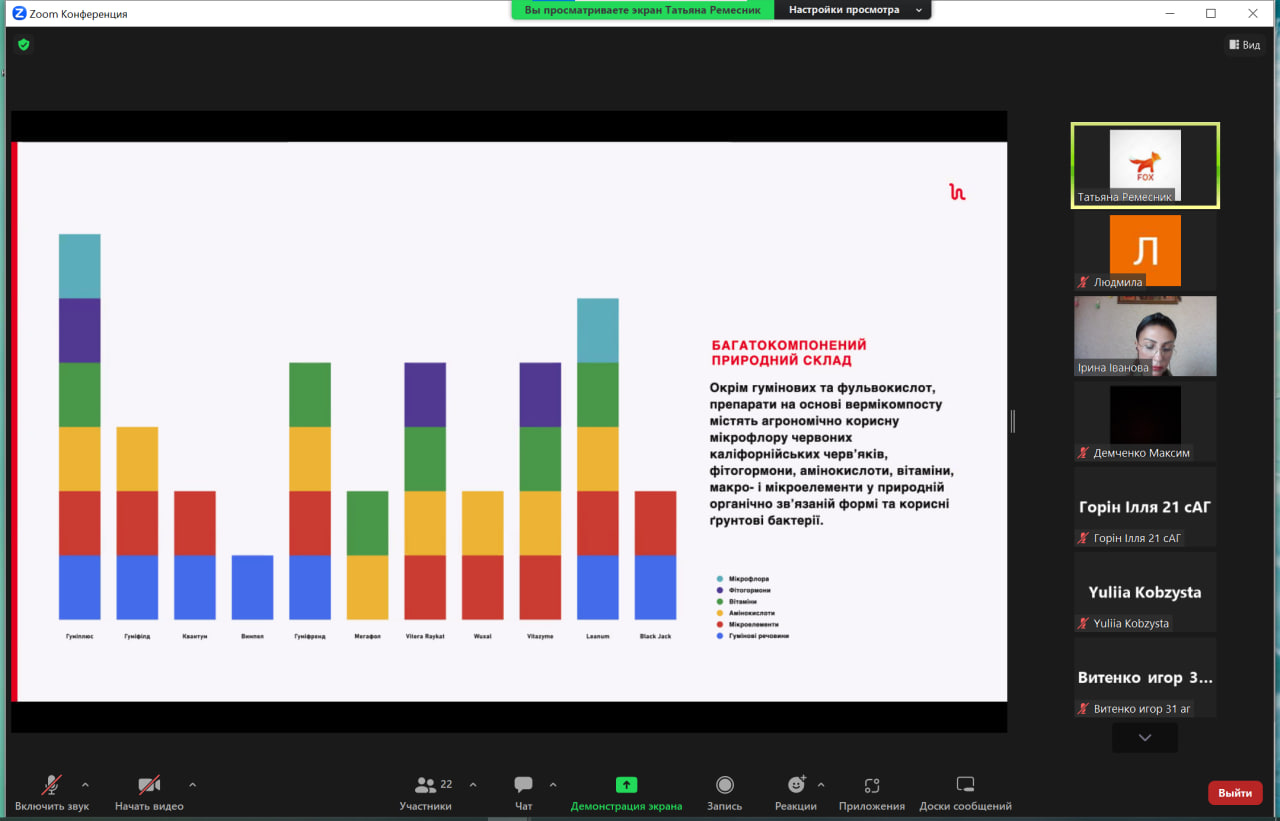Click the Vitera Raykat bar label
The width and height of the screenshot is (1280, 821).
425,636
